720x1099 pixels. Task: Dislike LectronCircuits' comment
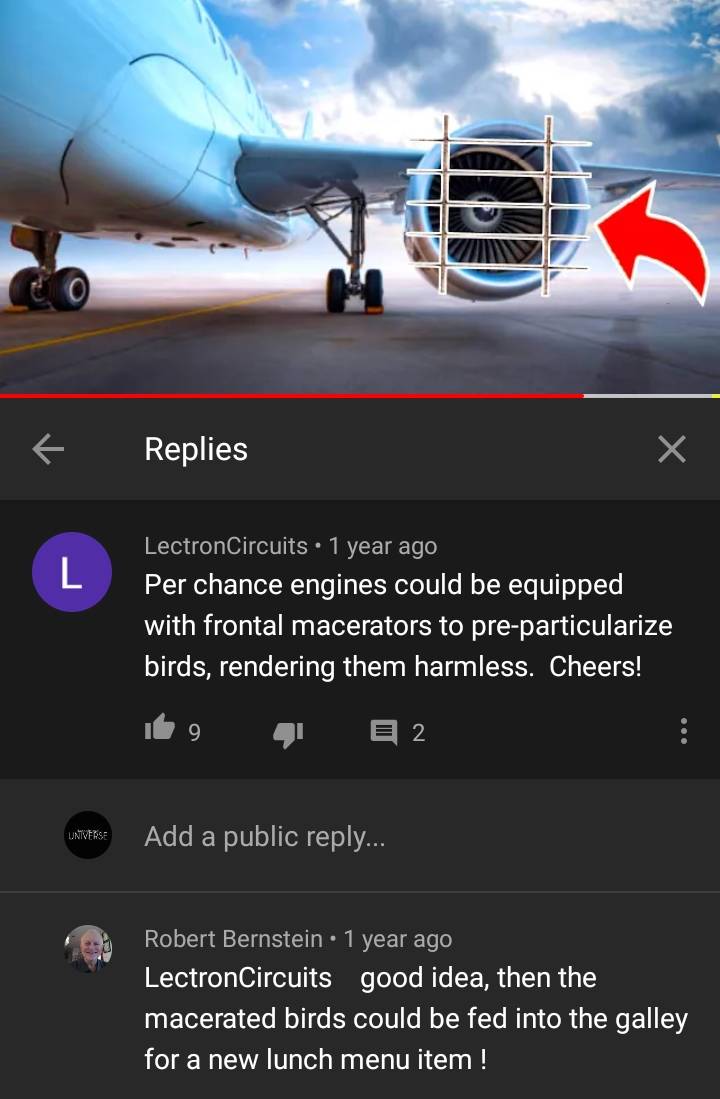tap(288, 734)
